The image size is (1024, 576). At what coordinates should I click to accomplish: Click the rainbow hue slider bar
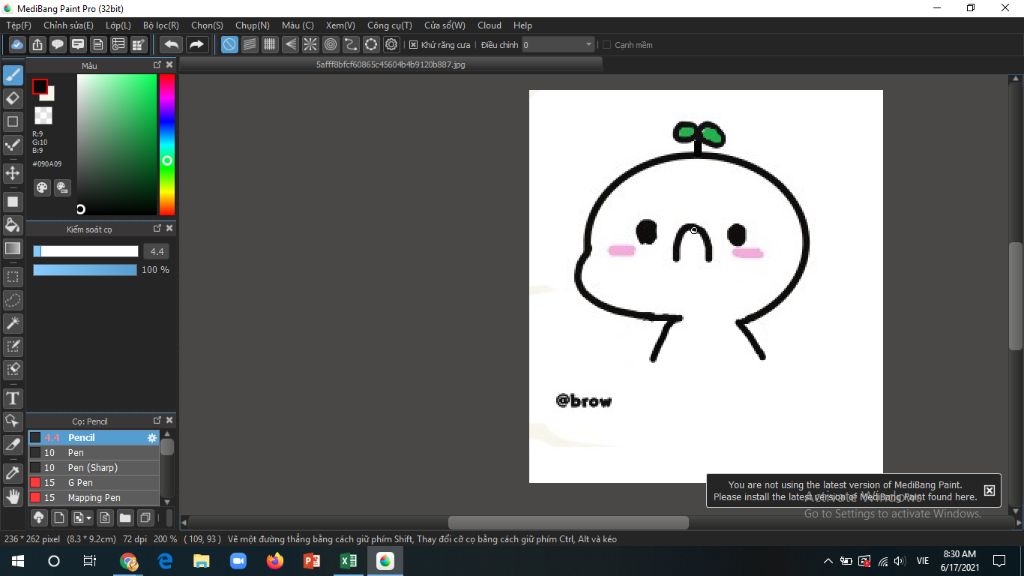click(x=167, y=144)
